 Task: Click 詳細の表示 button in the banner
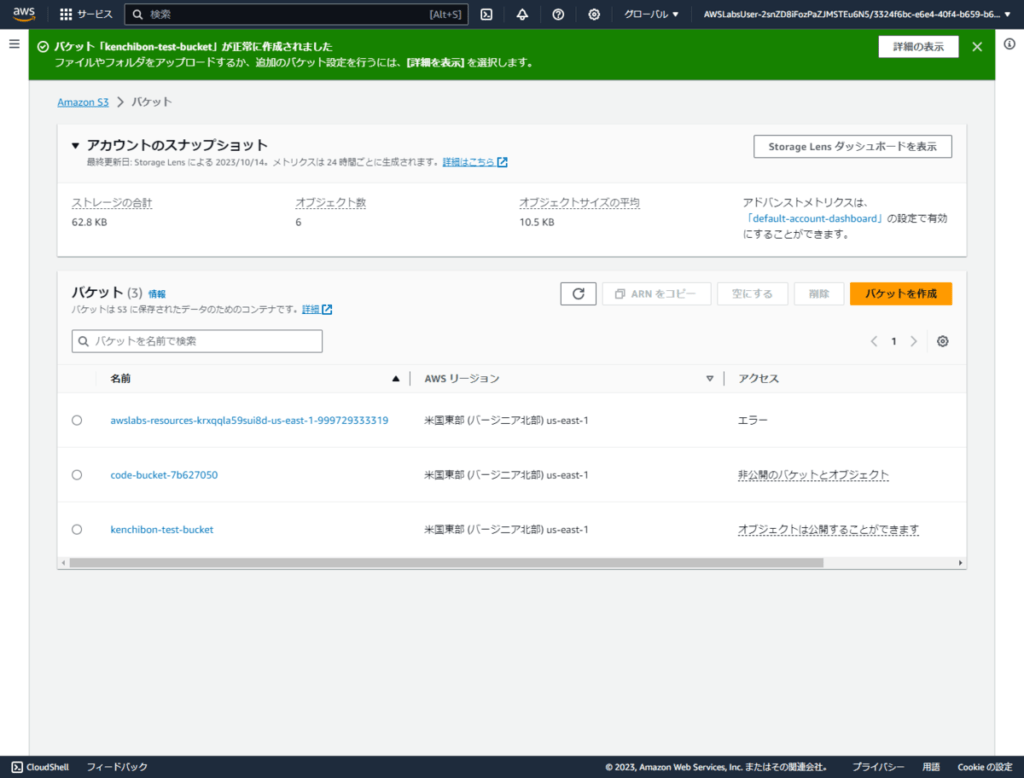[x=918, y=46]
